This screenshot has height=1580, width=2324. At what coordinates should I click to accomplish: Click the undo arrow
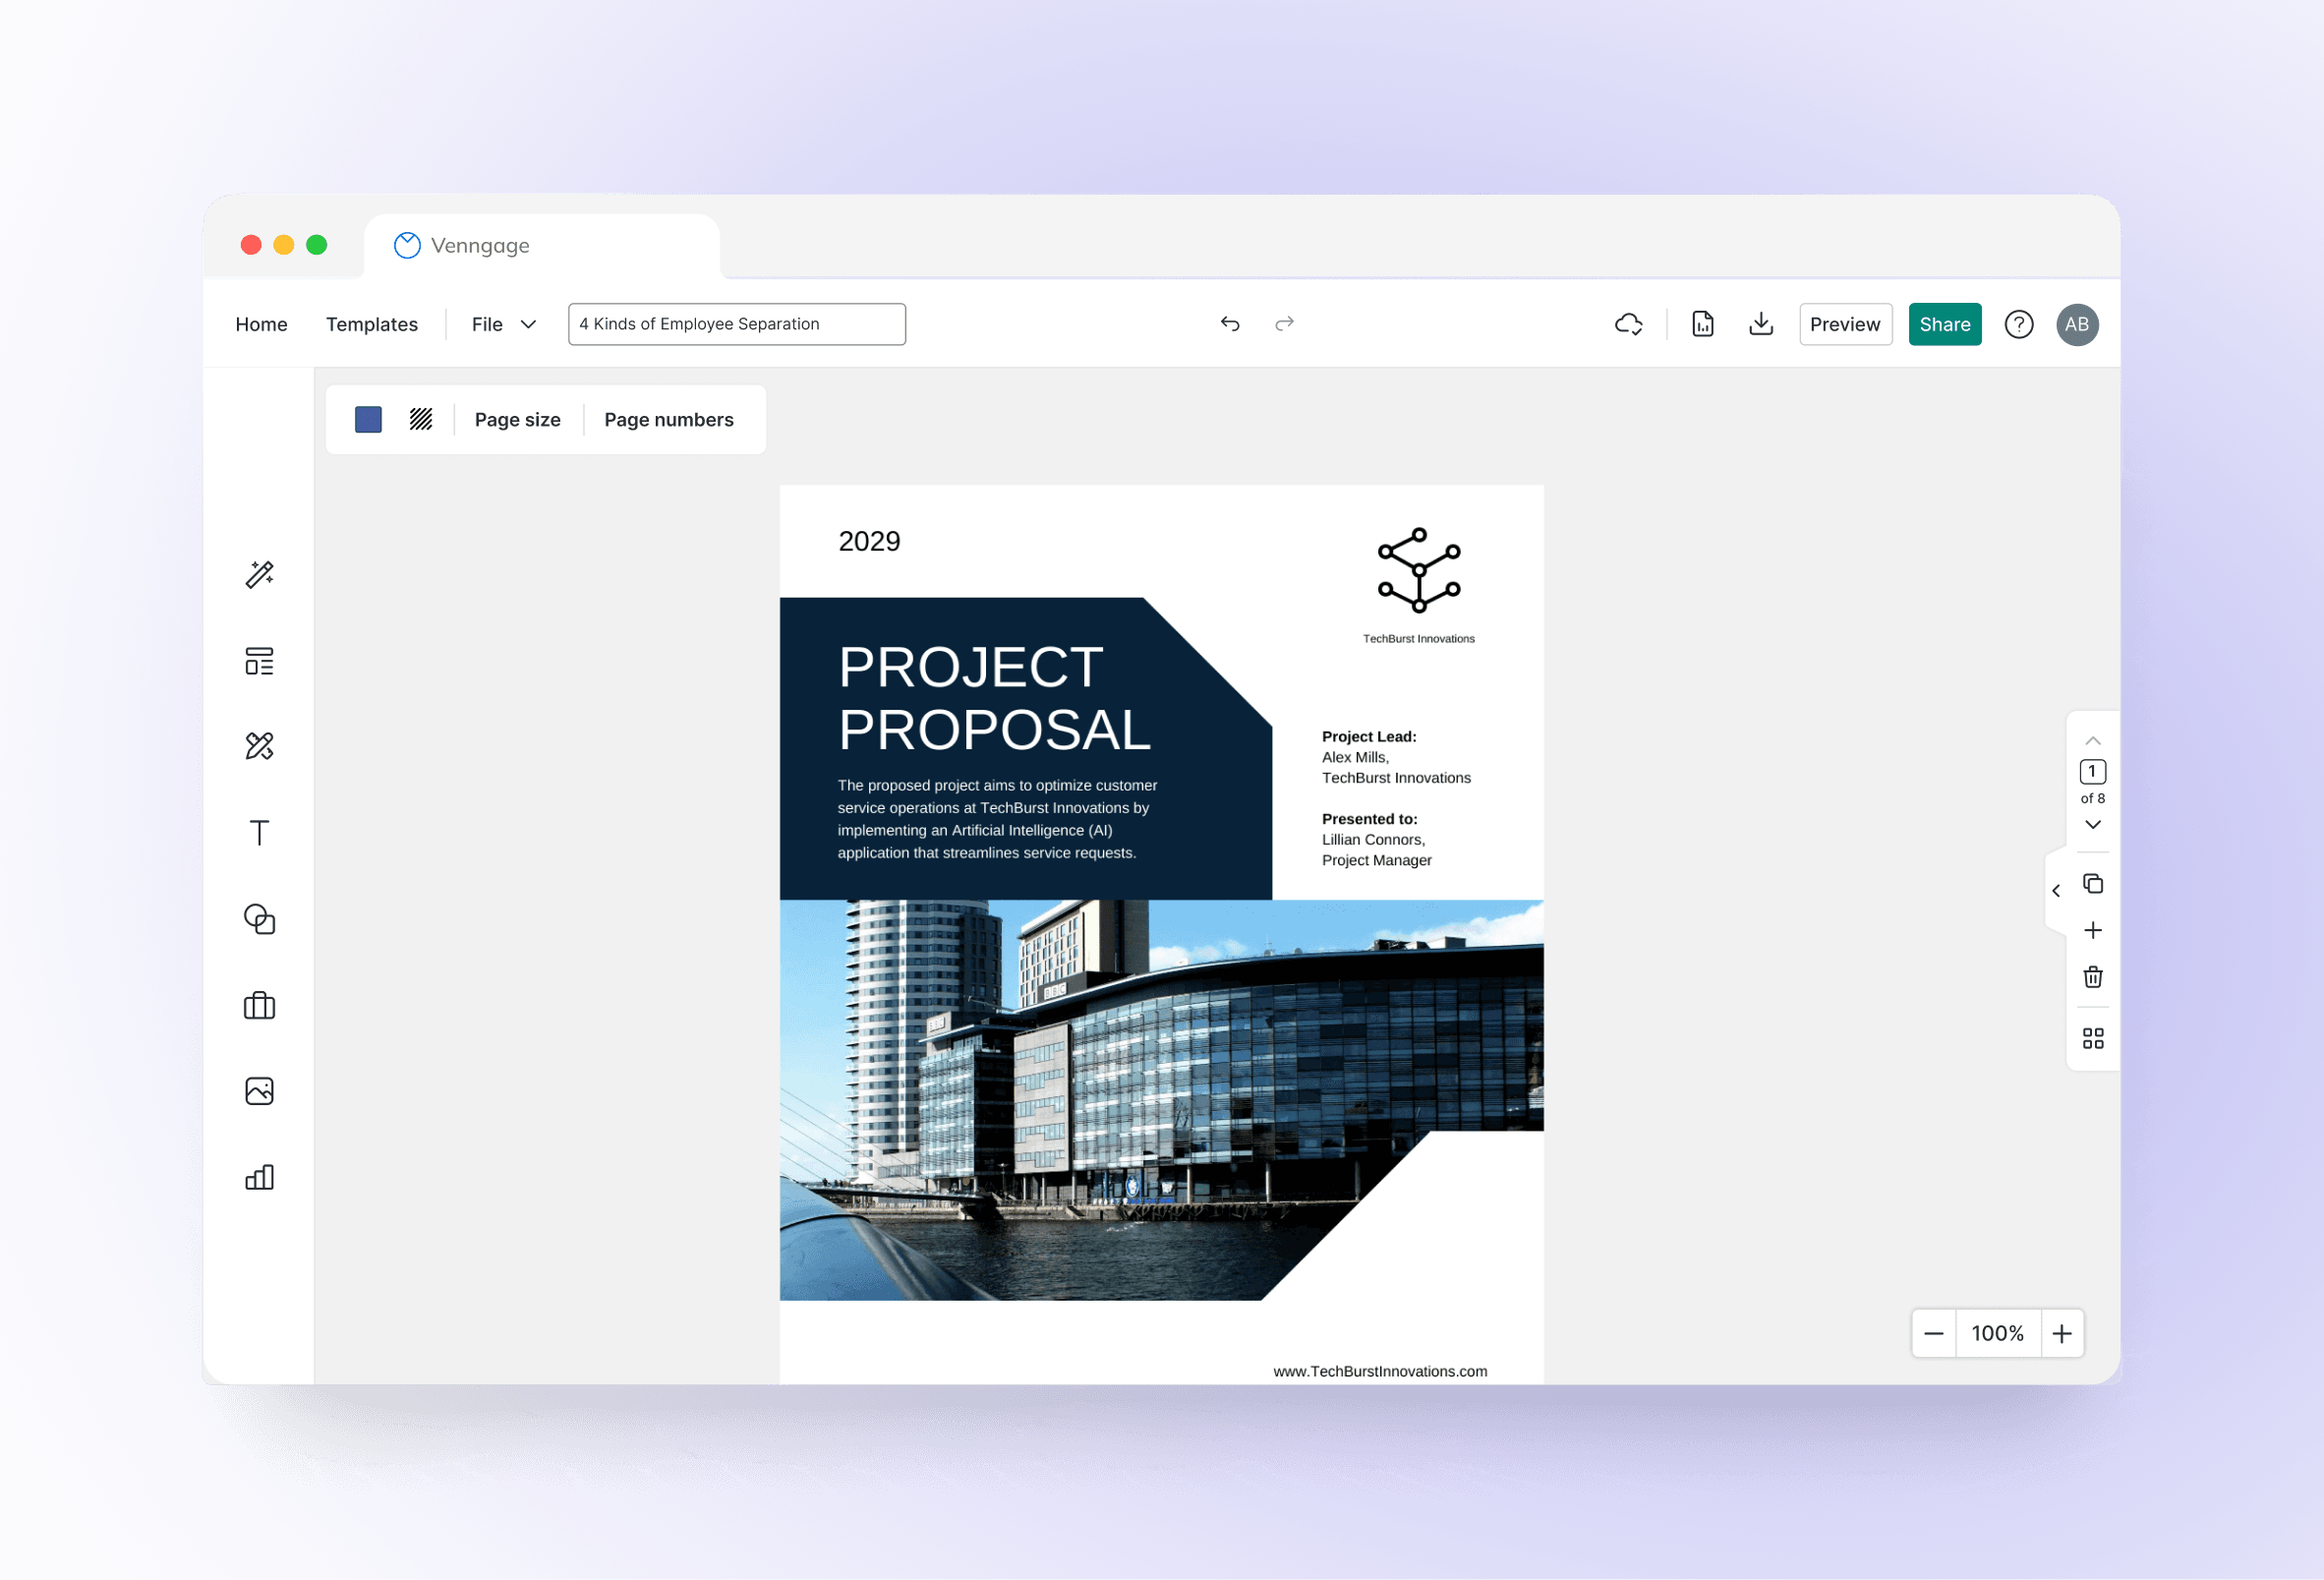(x=1230, y=323)
